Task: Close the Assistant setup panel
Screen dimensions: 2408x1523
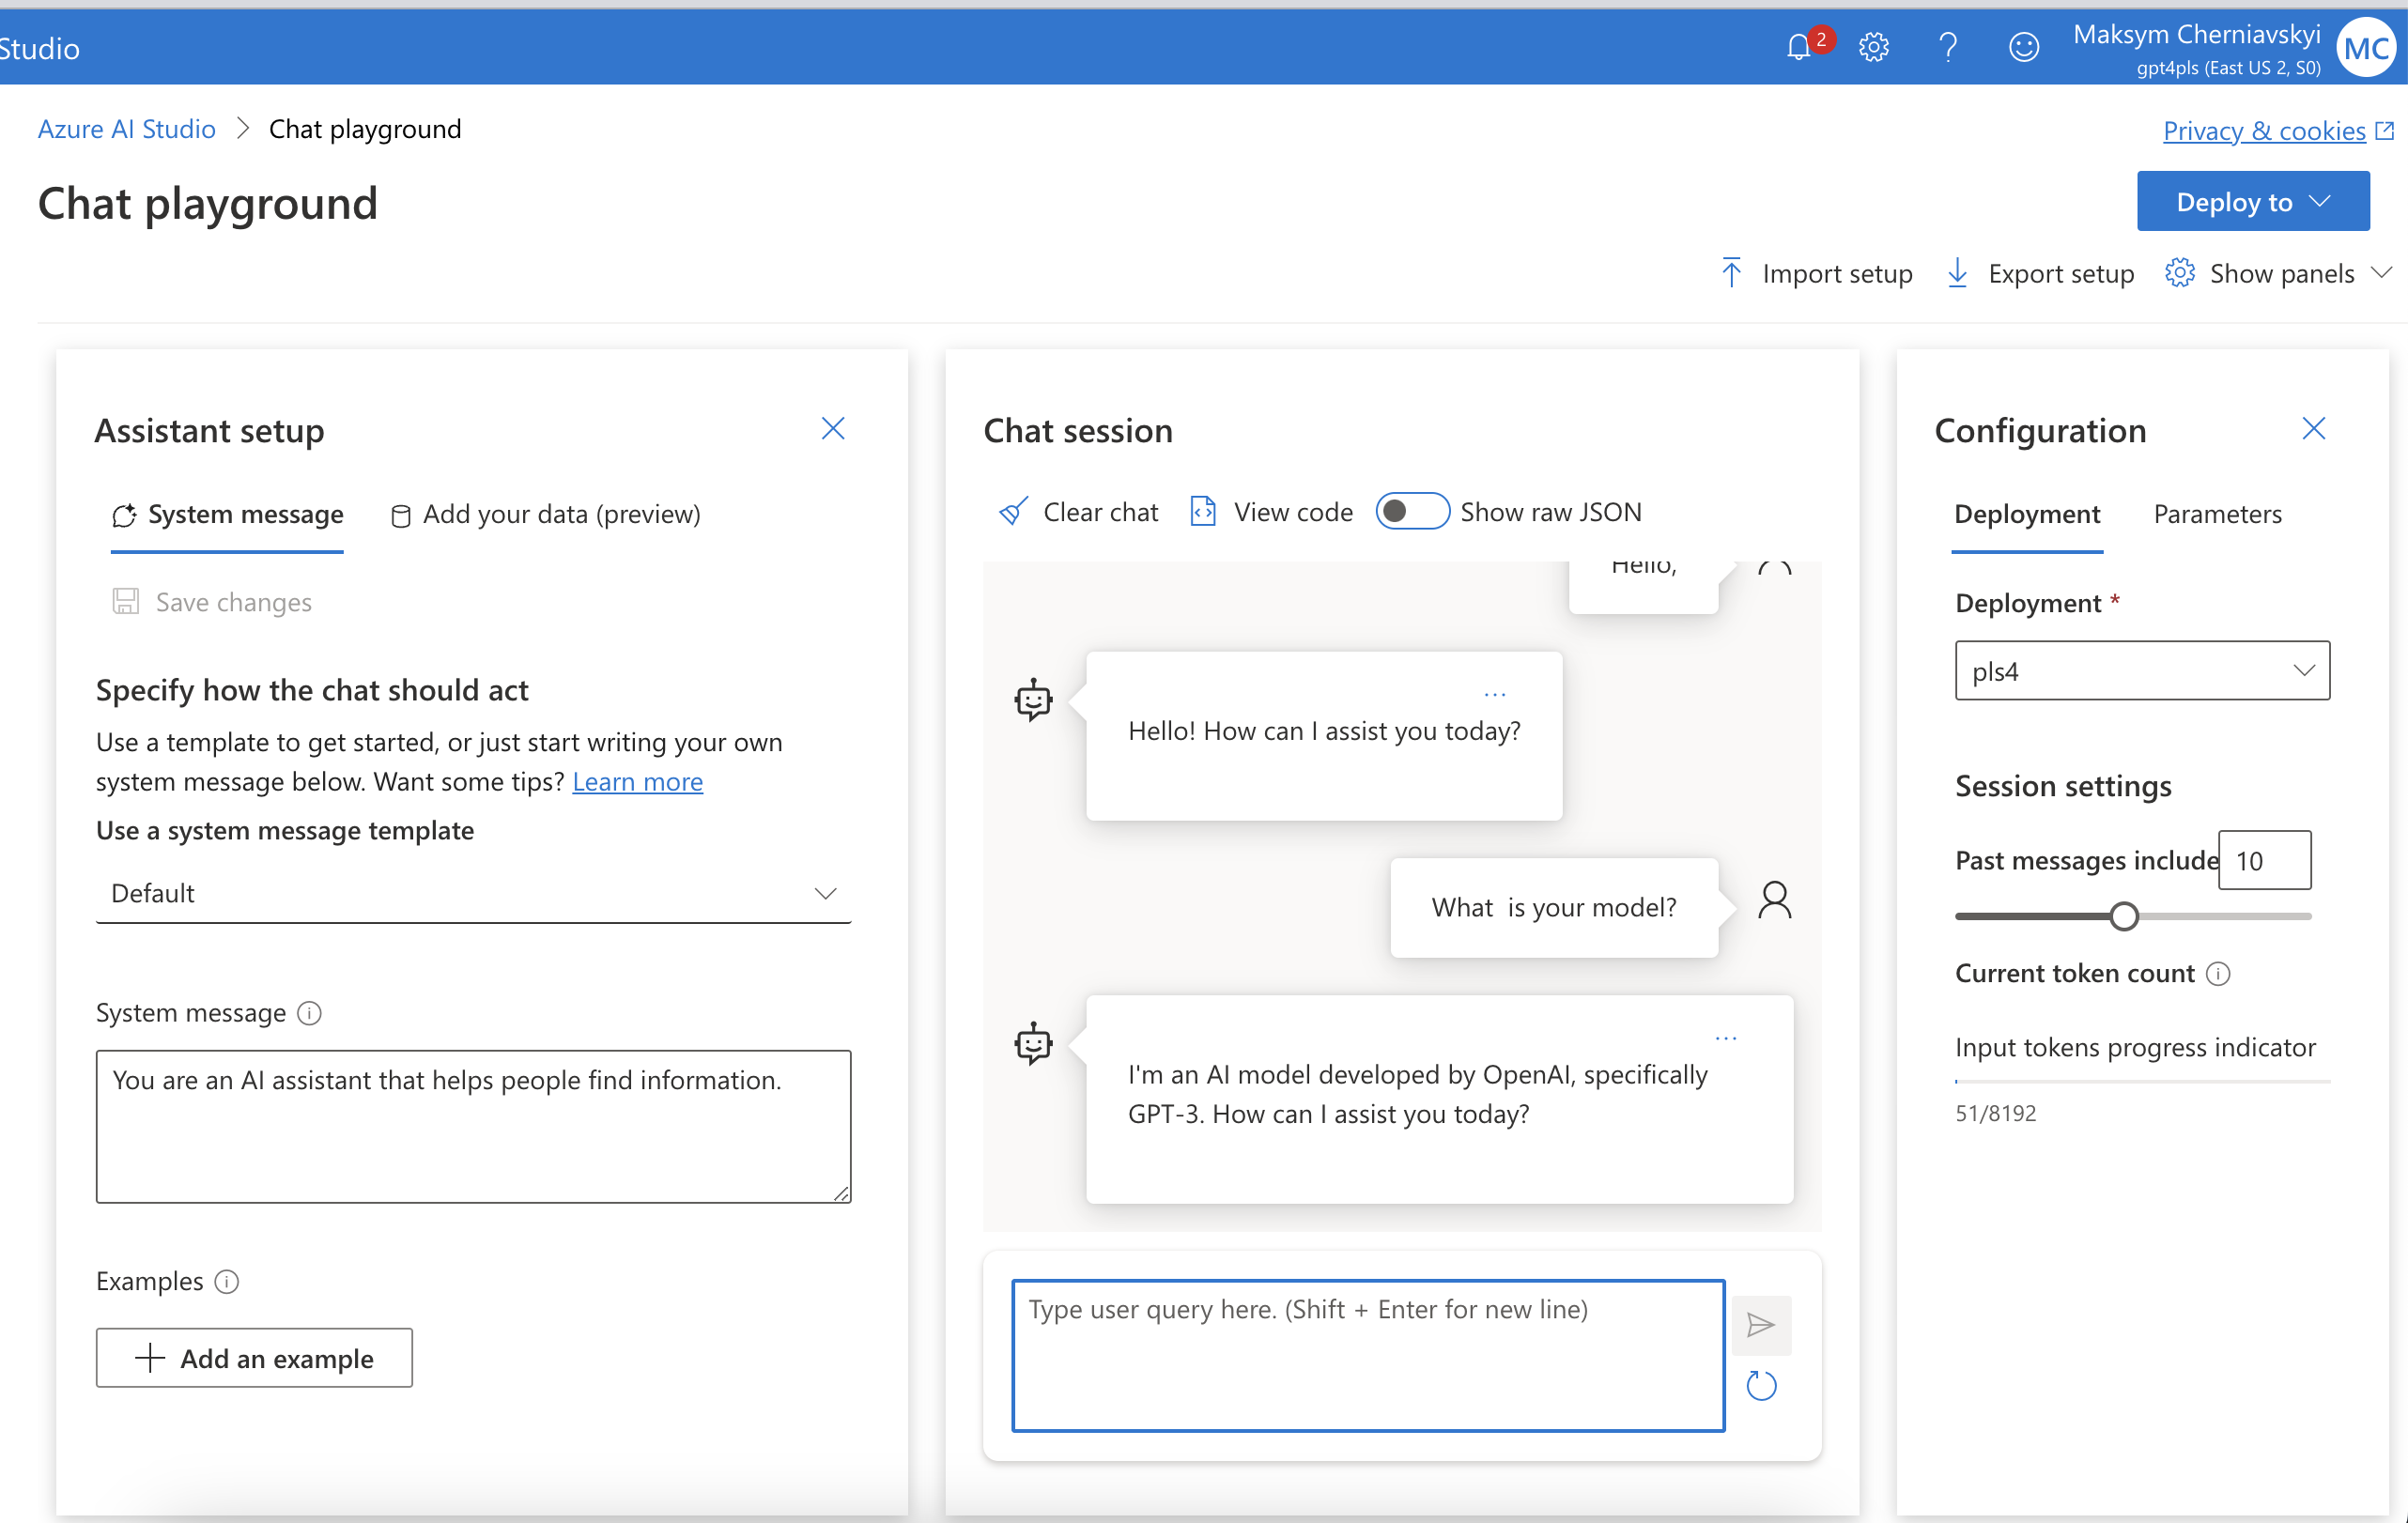Action: click(833, 428)
